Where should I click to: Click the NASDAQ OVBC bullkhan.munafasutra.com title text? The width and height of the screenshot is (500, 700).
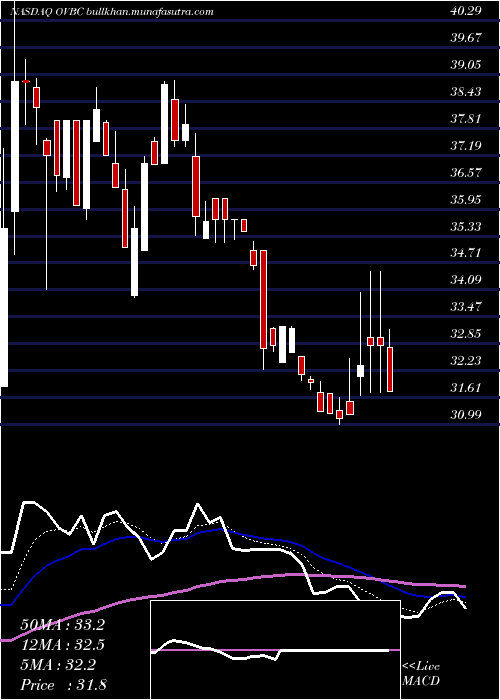point(112,12)
